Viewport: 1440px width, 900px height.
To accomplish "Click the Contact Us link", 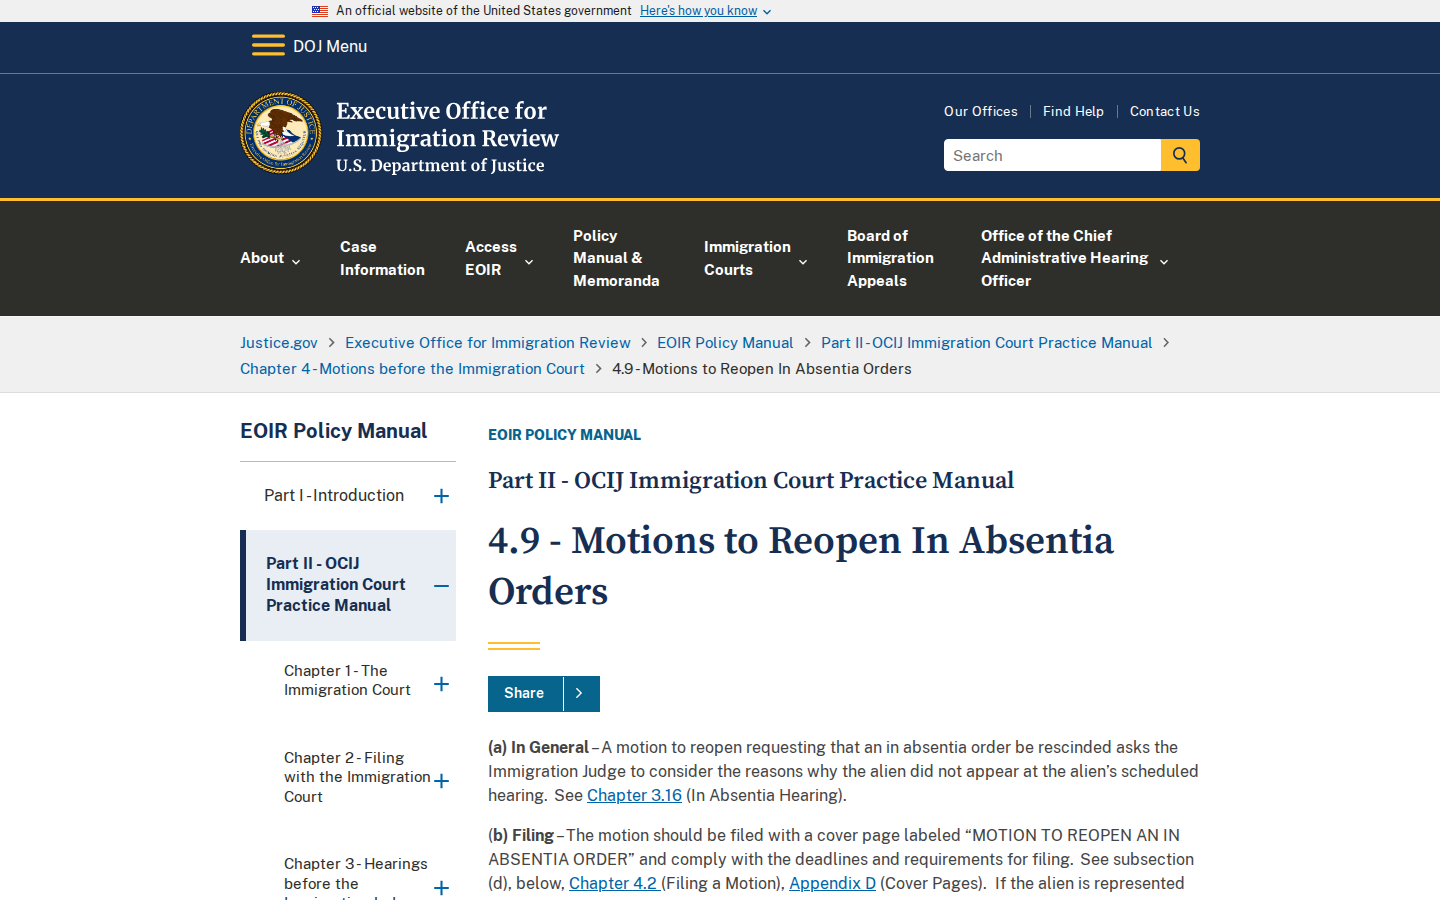I will point(1164,111).
